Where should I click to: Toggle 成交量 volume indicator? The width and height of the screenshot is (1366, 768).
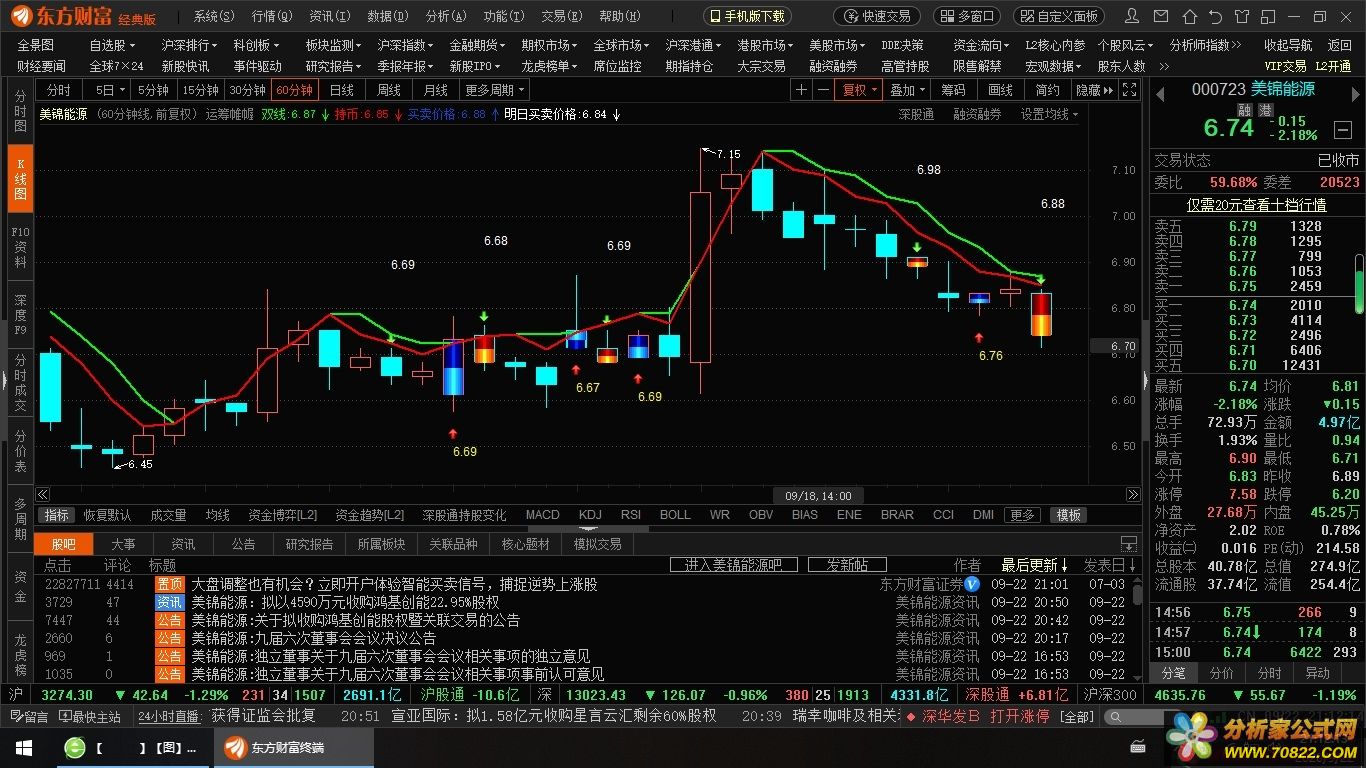point(168,515)
